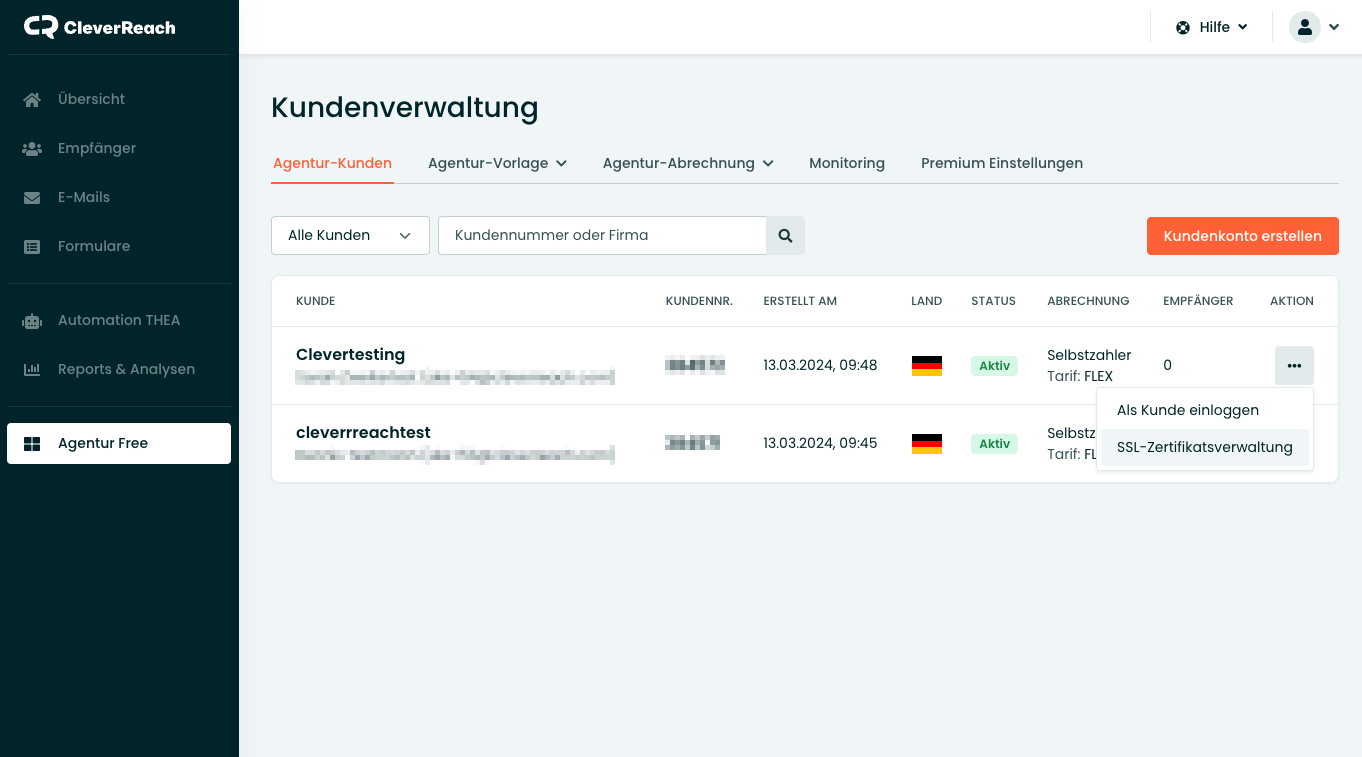Click the three-dots action button for Clevertesting
The image size is (1362, 757).
pos(1294,365)
